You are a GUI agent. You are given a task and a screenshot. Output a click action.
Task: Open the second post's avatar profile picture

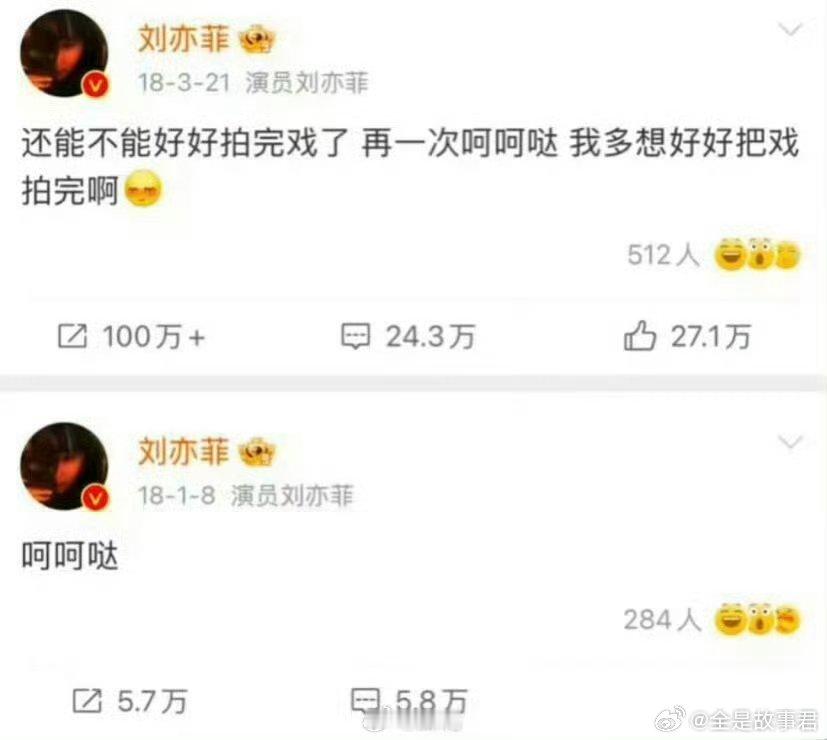64,466
